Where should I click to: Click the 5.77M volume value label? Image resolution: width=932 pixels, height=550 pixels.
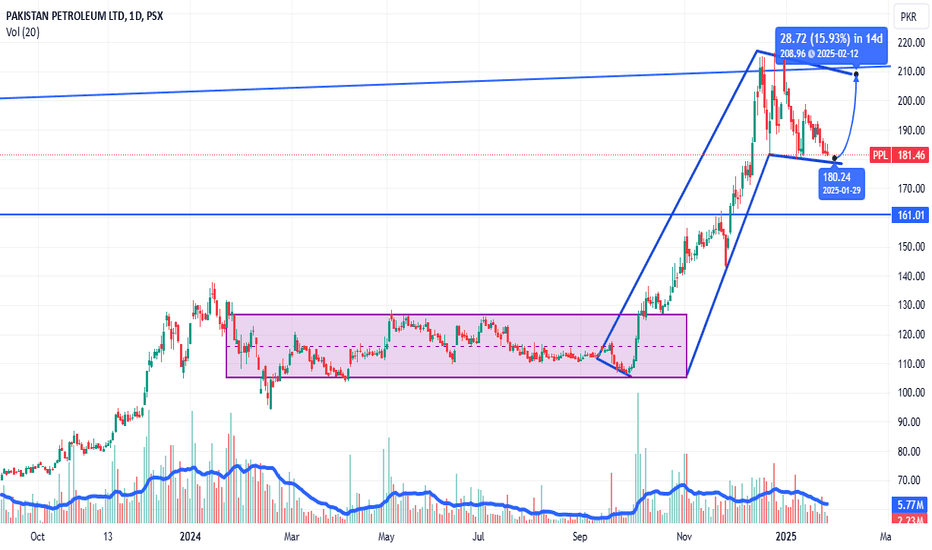click(910, 505)
